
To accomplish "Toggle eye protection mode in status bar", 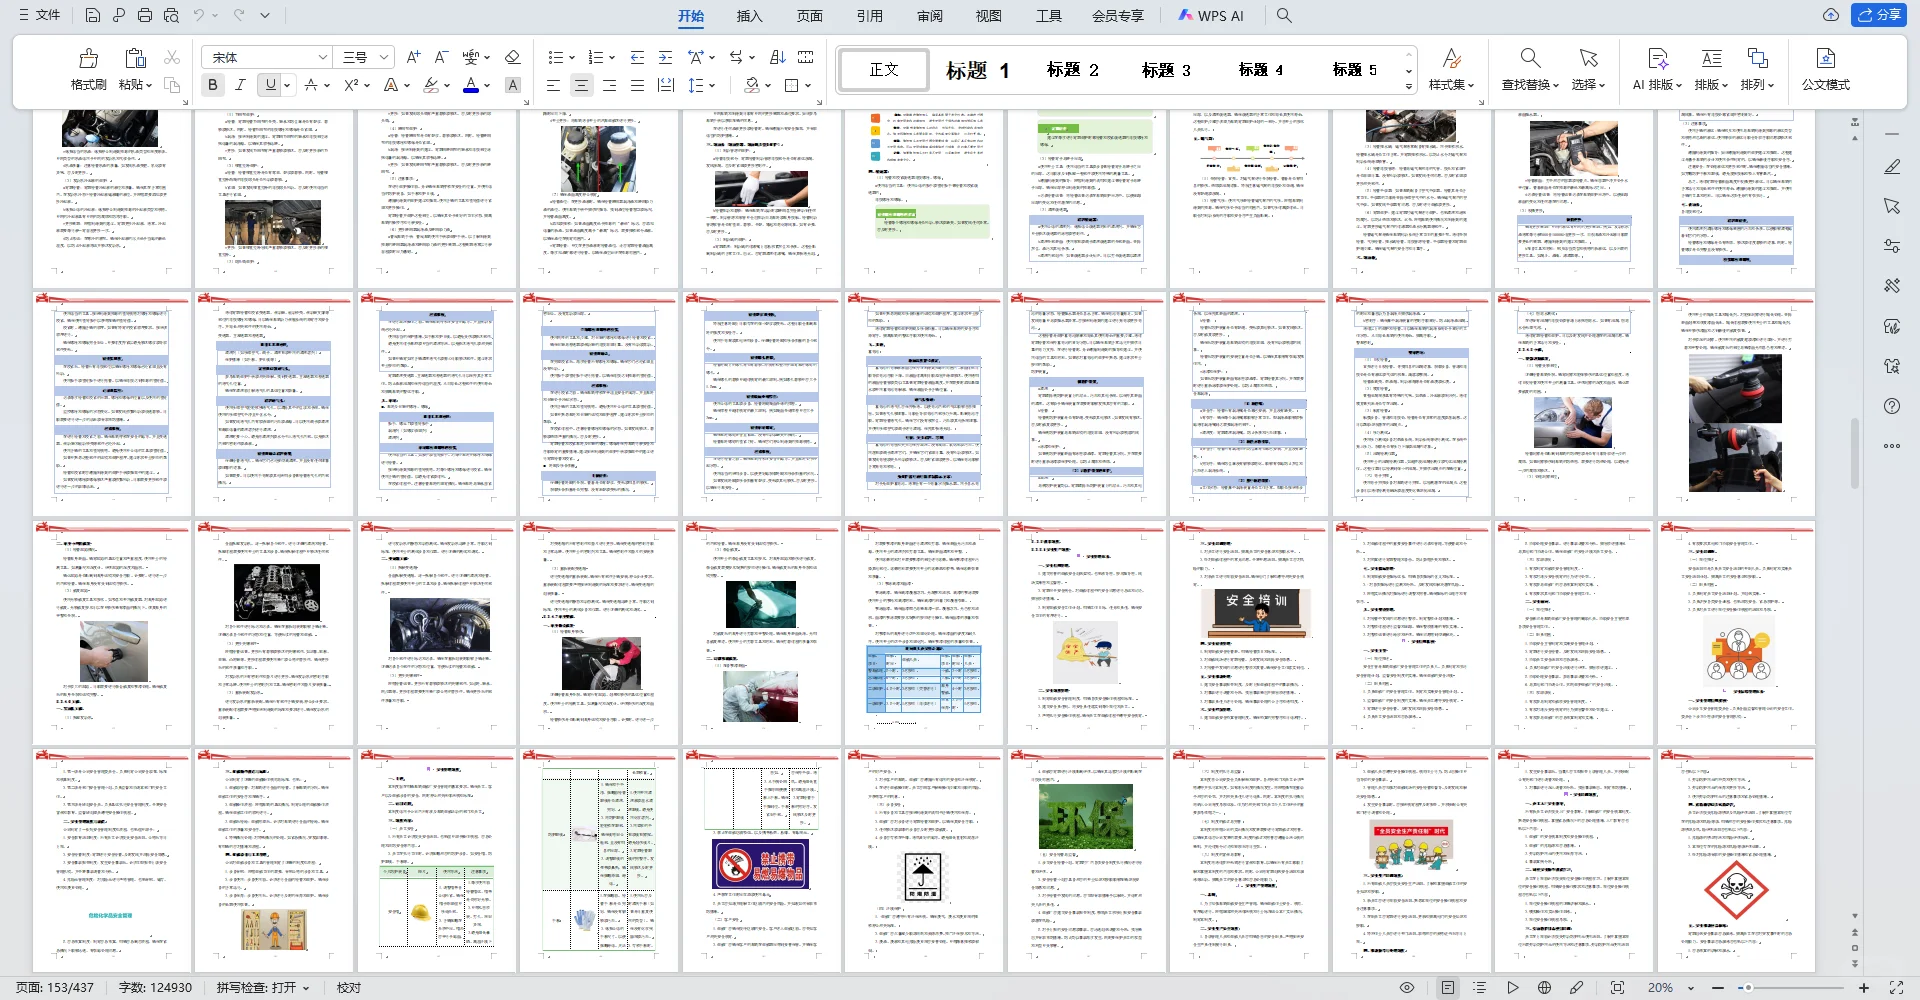I will point(1407,987).
